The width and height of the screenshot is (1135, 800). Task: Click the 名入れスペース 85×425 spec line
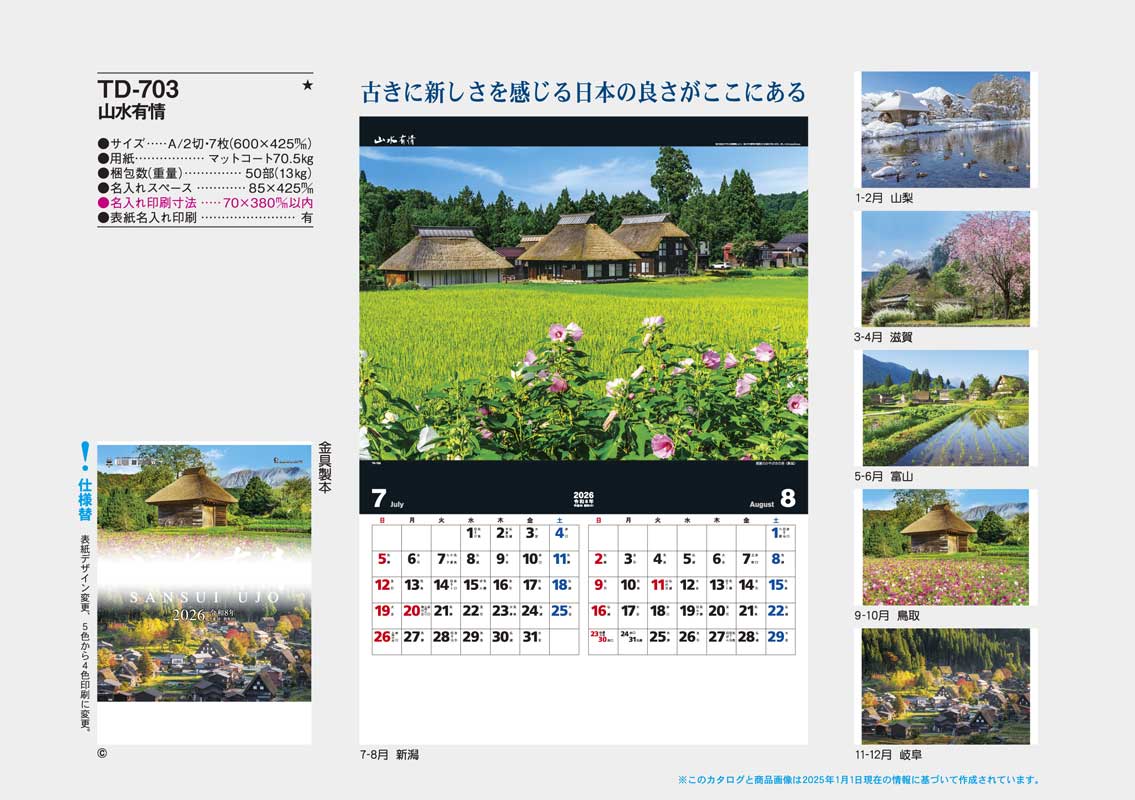pos(205,188)
